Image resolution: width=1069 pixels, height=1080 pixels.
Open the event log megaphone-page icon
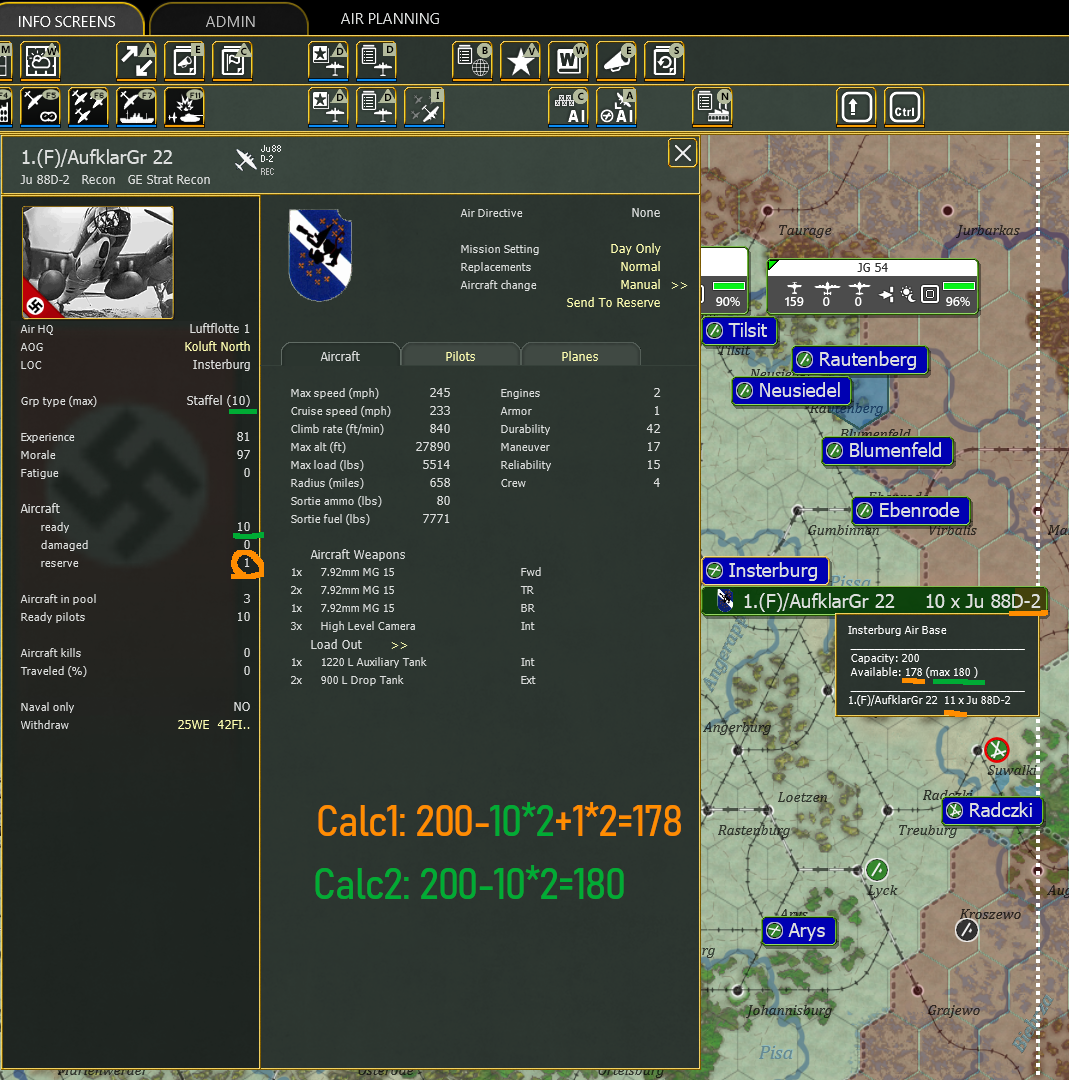185,61
